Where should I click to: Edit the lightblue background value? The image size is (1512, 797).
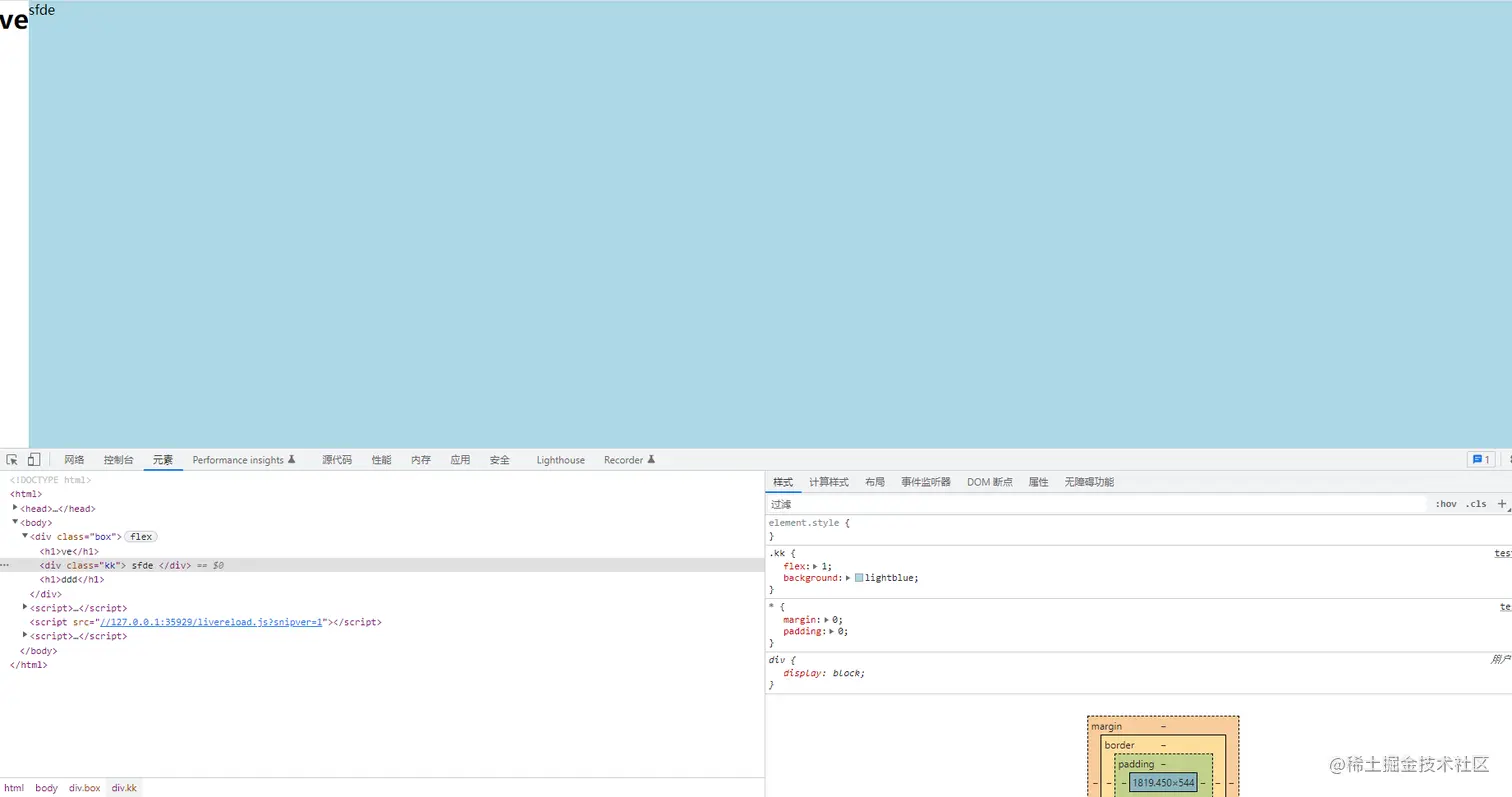pos(890,578)
